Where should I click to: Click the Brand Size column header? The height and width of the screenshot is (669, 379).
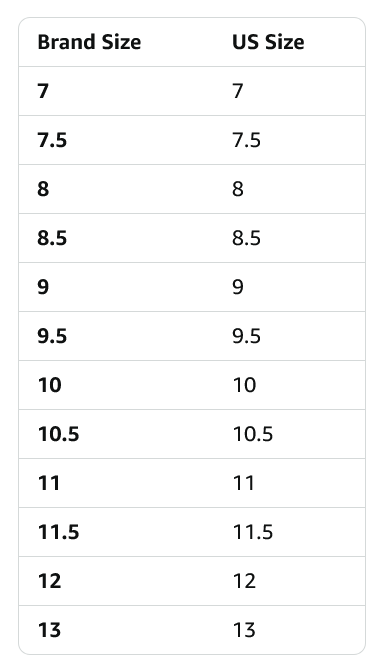(x=89, y=42)
